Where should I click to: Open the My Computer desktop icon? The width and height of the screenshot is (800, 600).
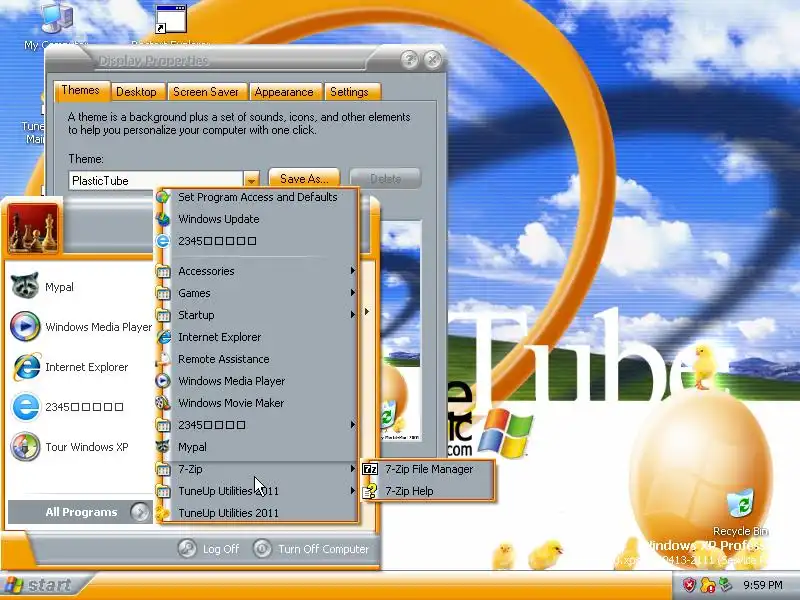click(x=57, y=18)
